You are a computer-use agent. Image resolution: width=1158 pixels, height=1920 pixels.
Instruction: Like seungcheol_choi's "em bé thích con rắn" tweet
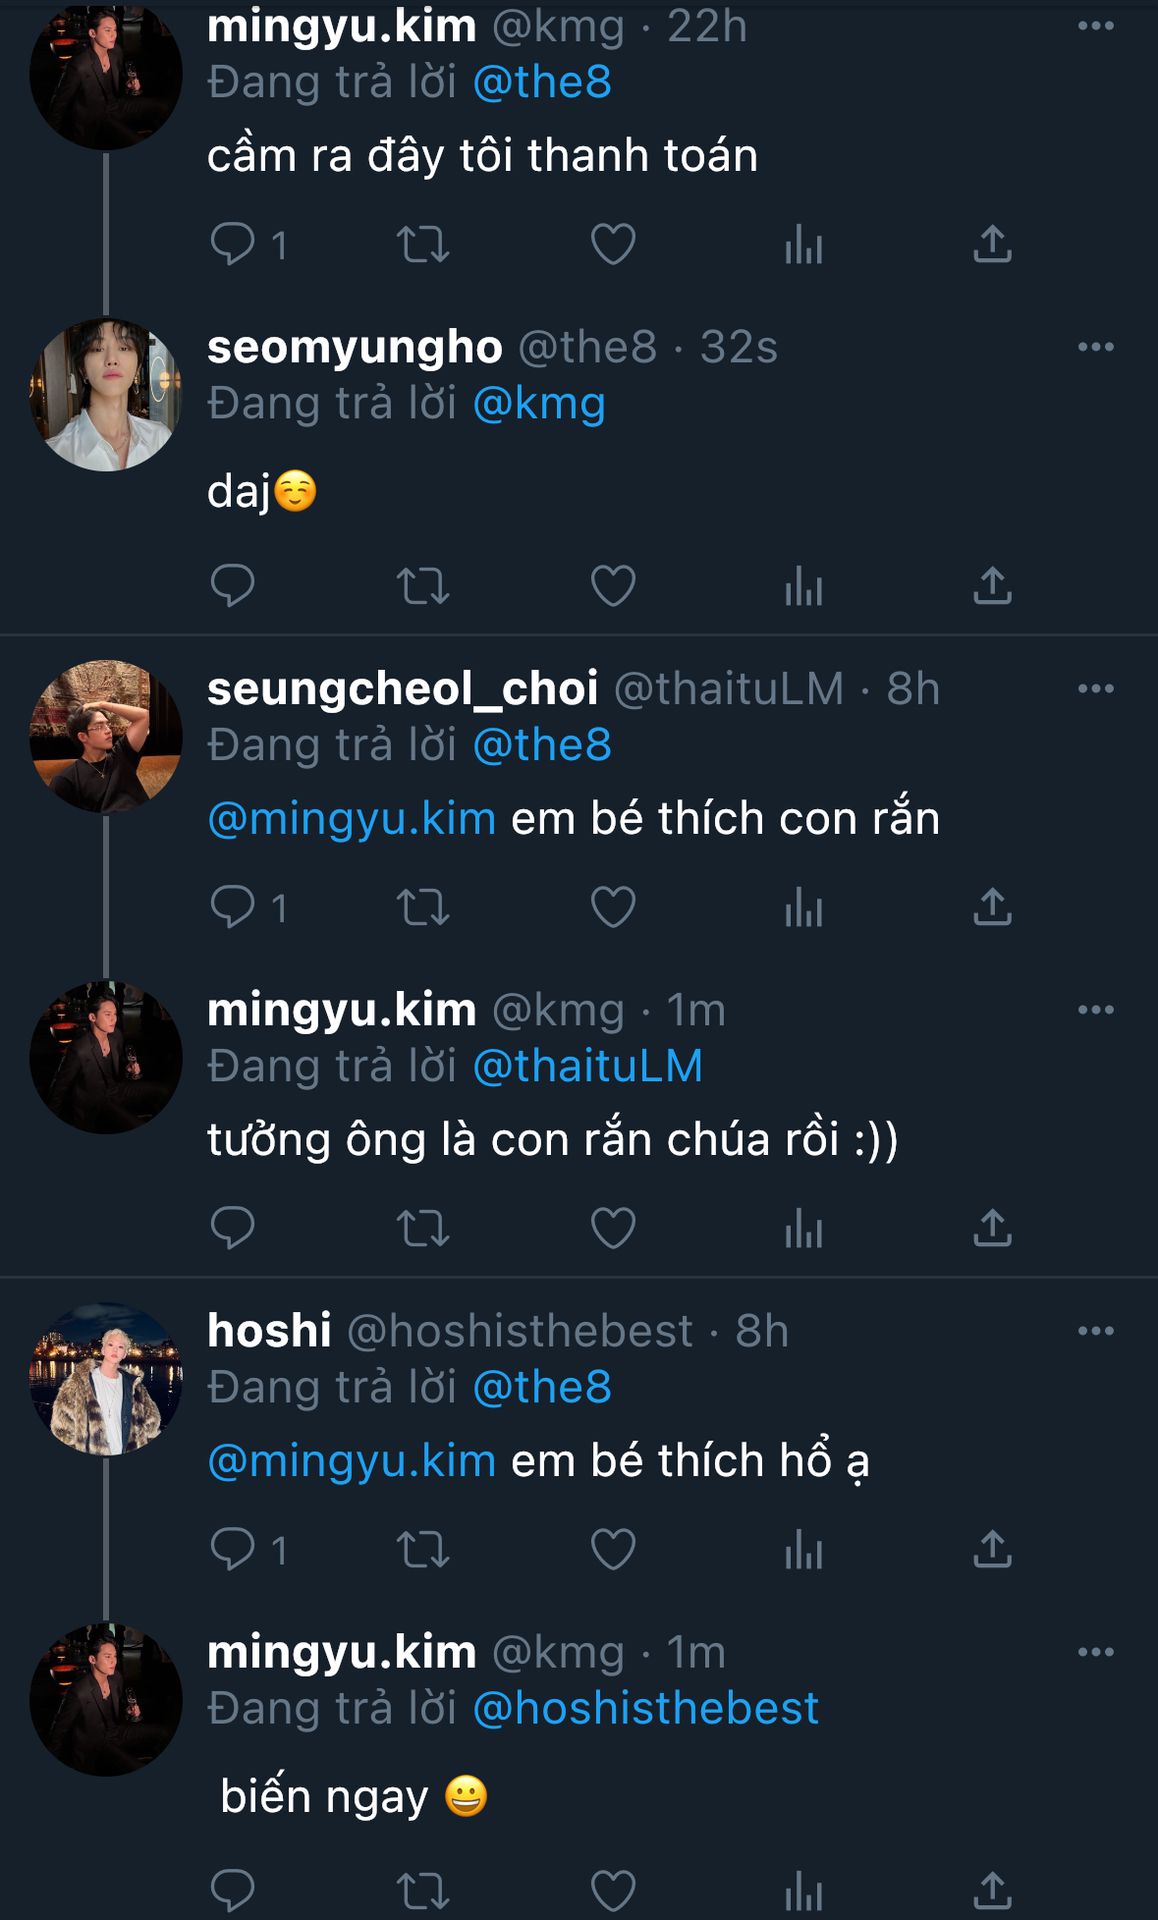pos(613,908)
